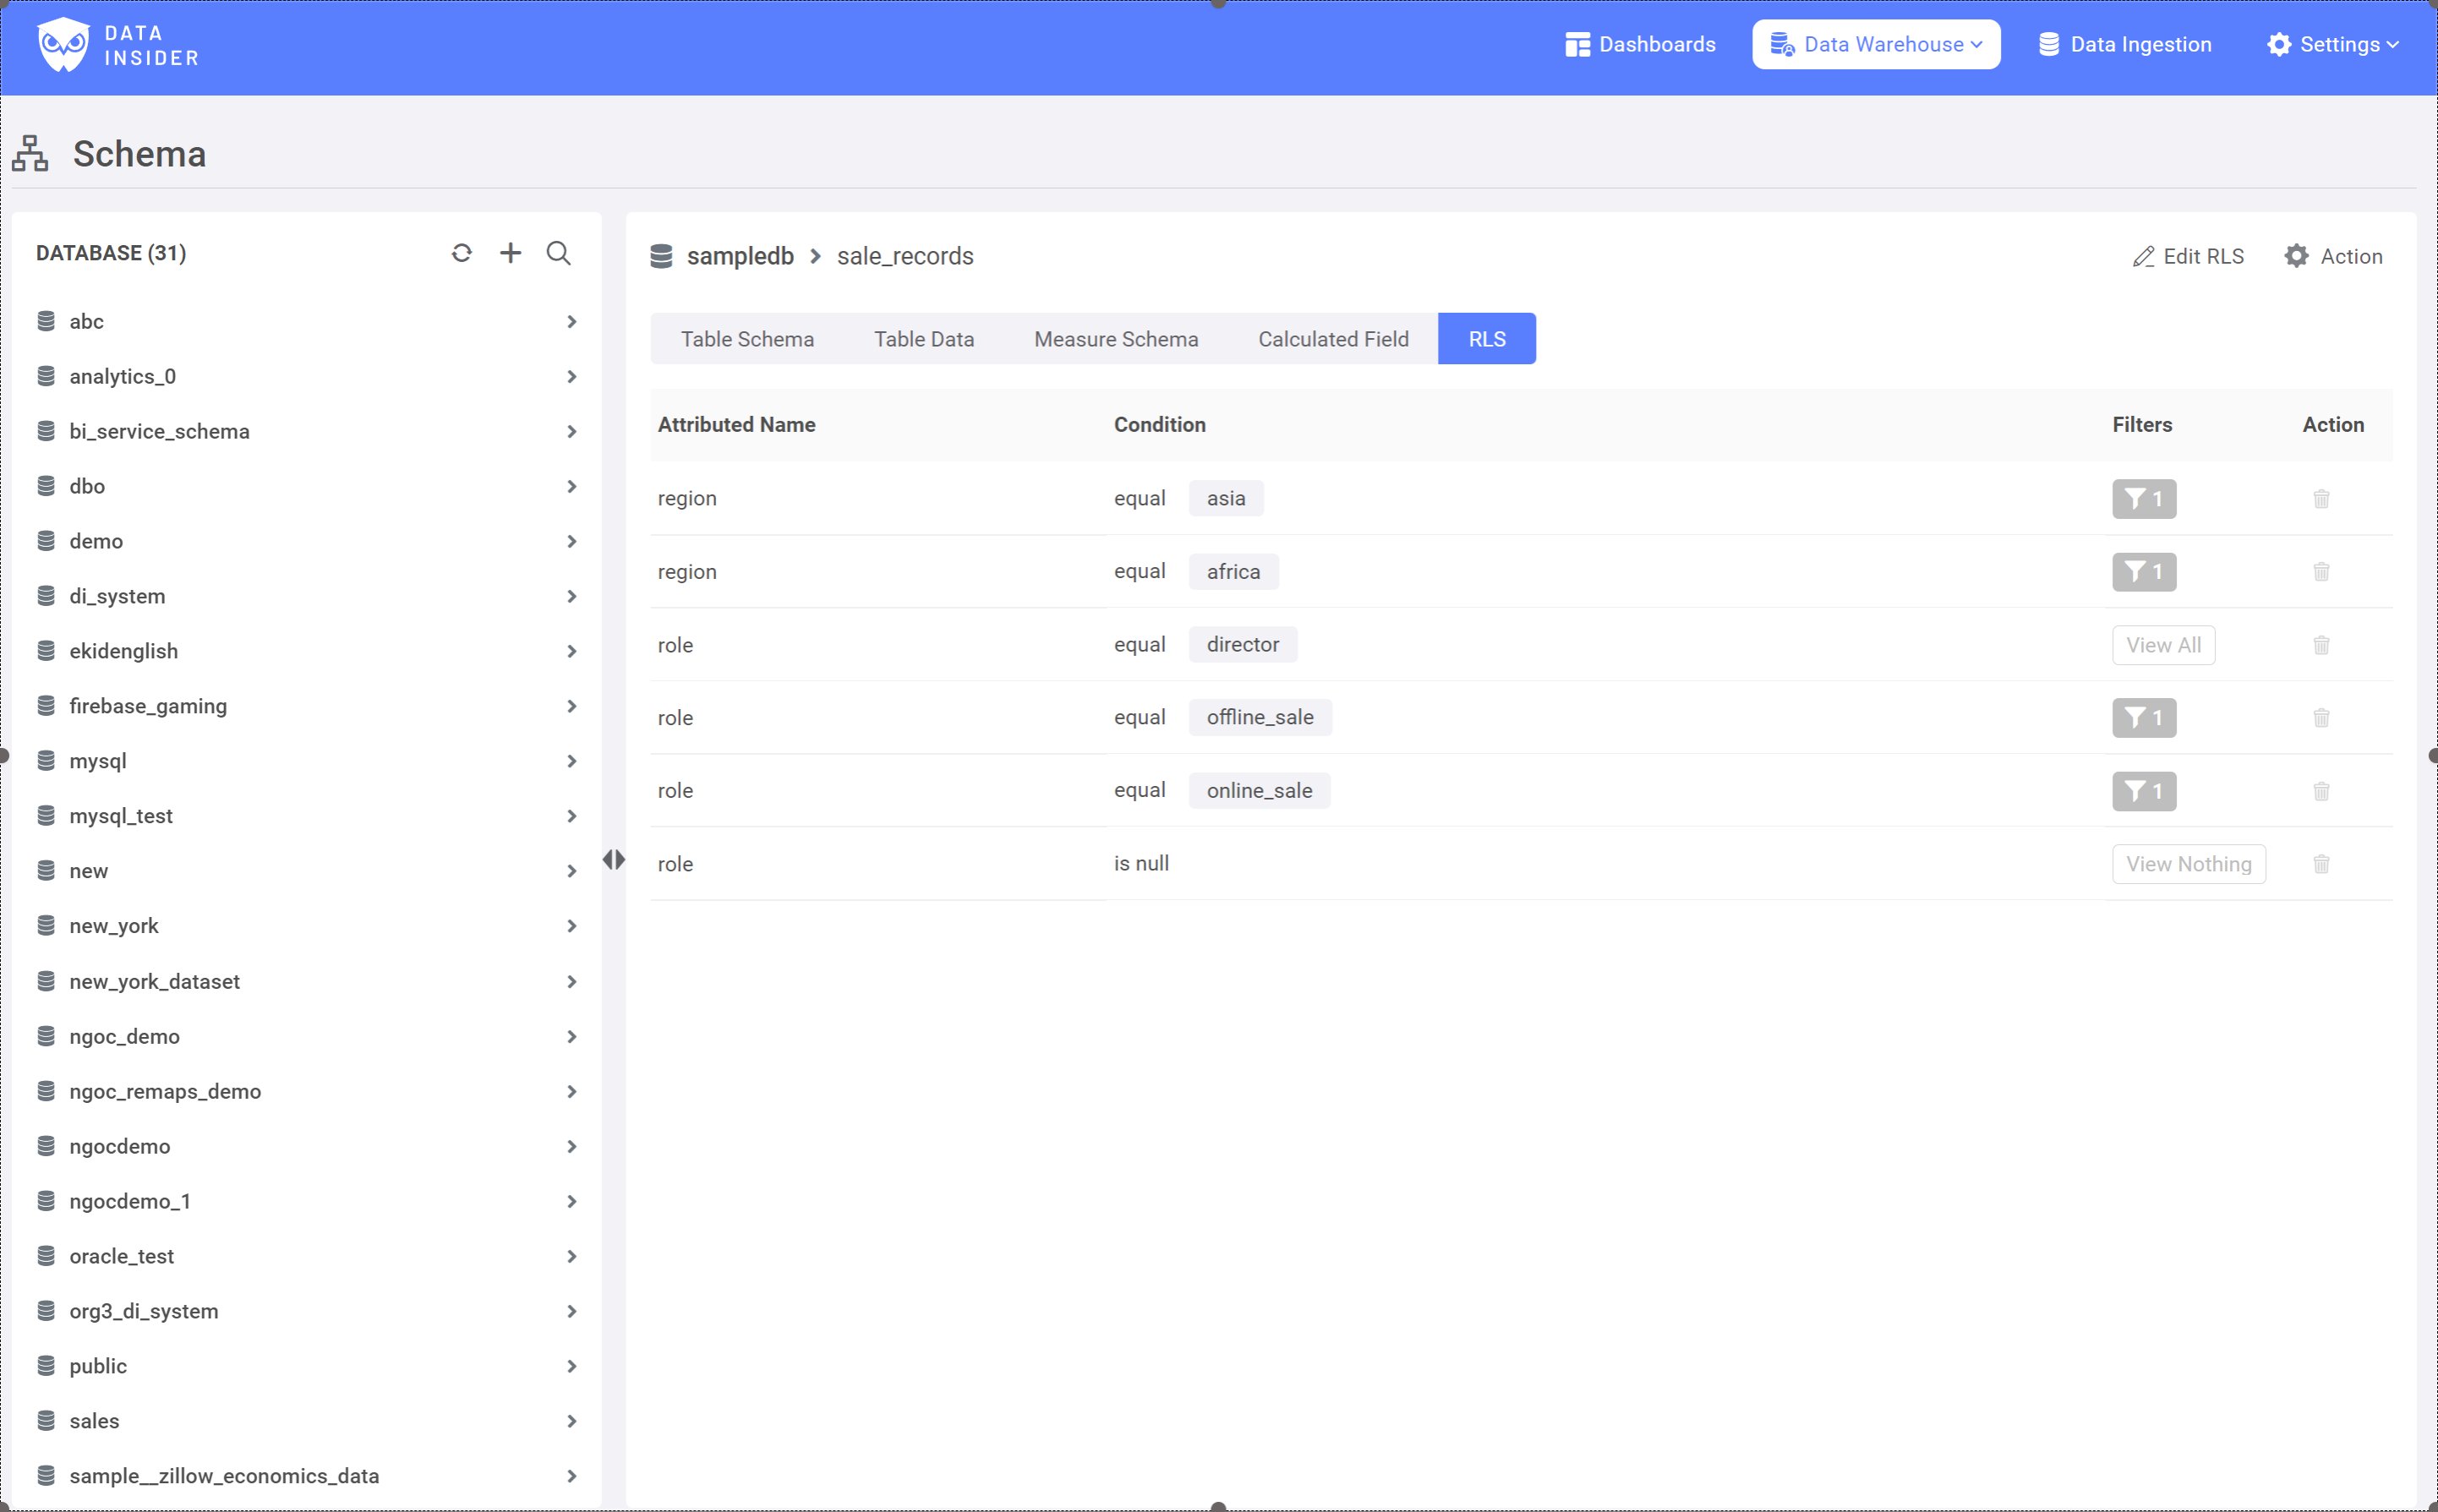The width and height of the screenshot is (2438, 1512).
Task: Open filter badge for africa rule
Action: (2143, 572)
